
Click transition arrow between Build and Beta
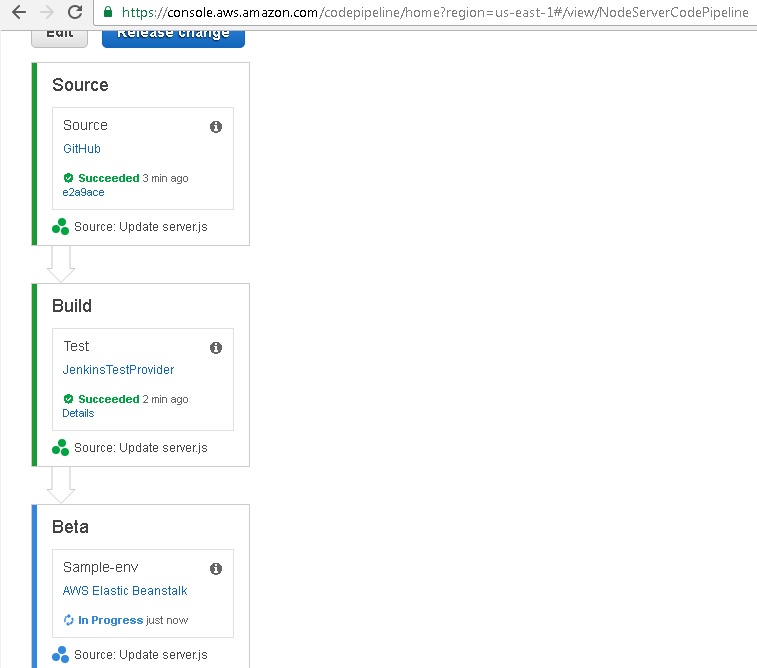pos(61,485)
